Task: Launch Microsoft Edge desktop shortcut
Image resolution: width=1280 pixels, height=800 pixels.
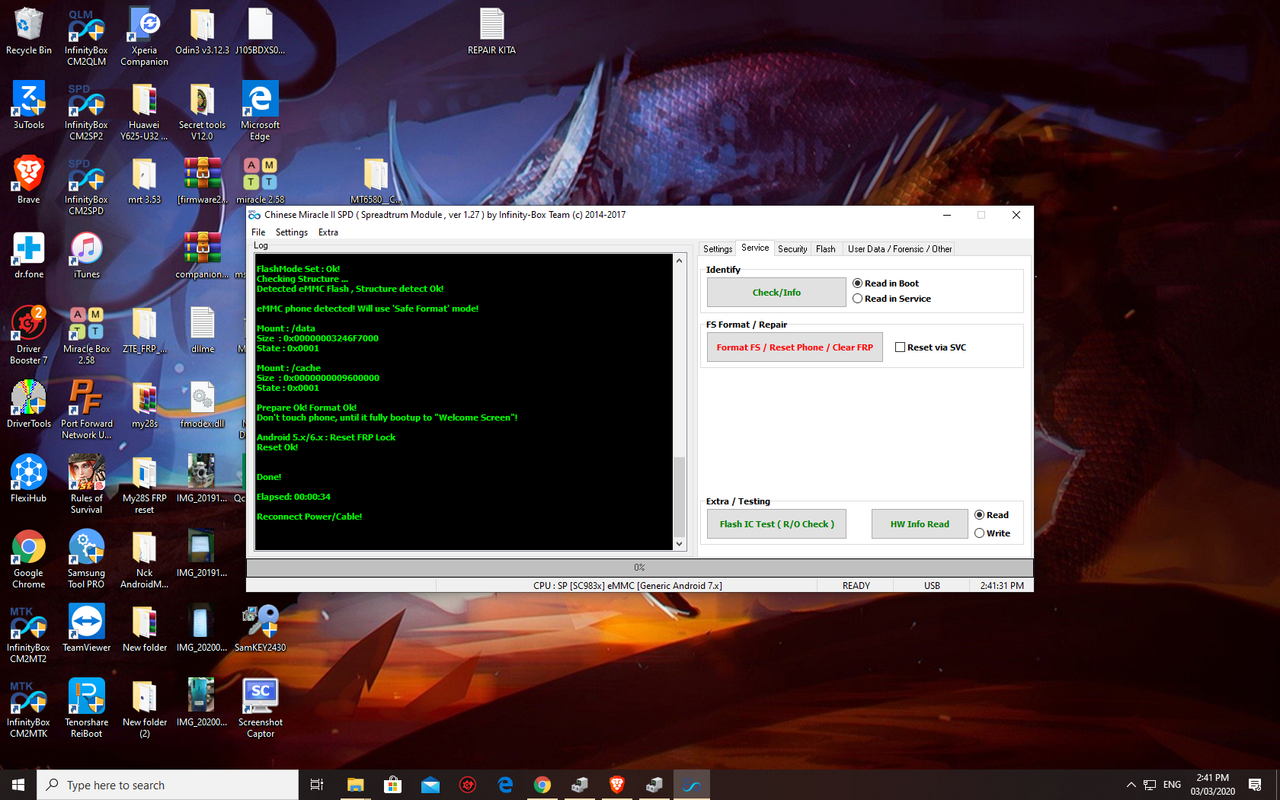Action: point(260,112)
